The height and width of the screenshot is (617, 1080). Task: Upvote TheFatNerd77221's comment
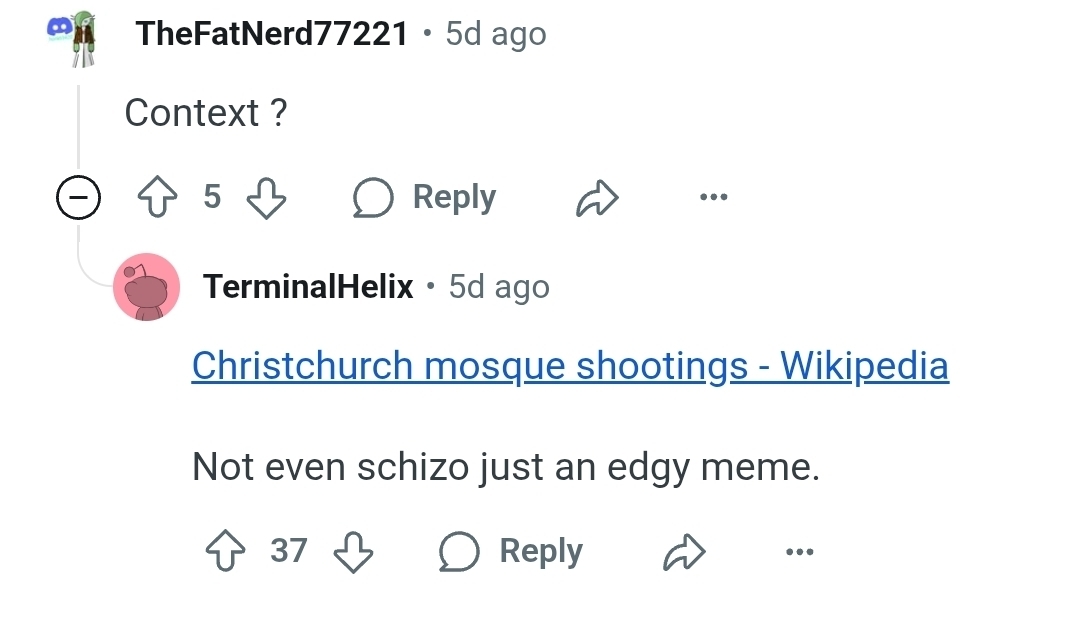tap(155, 198)
